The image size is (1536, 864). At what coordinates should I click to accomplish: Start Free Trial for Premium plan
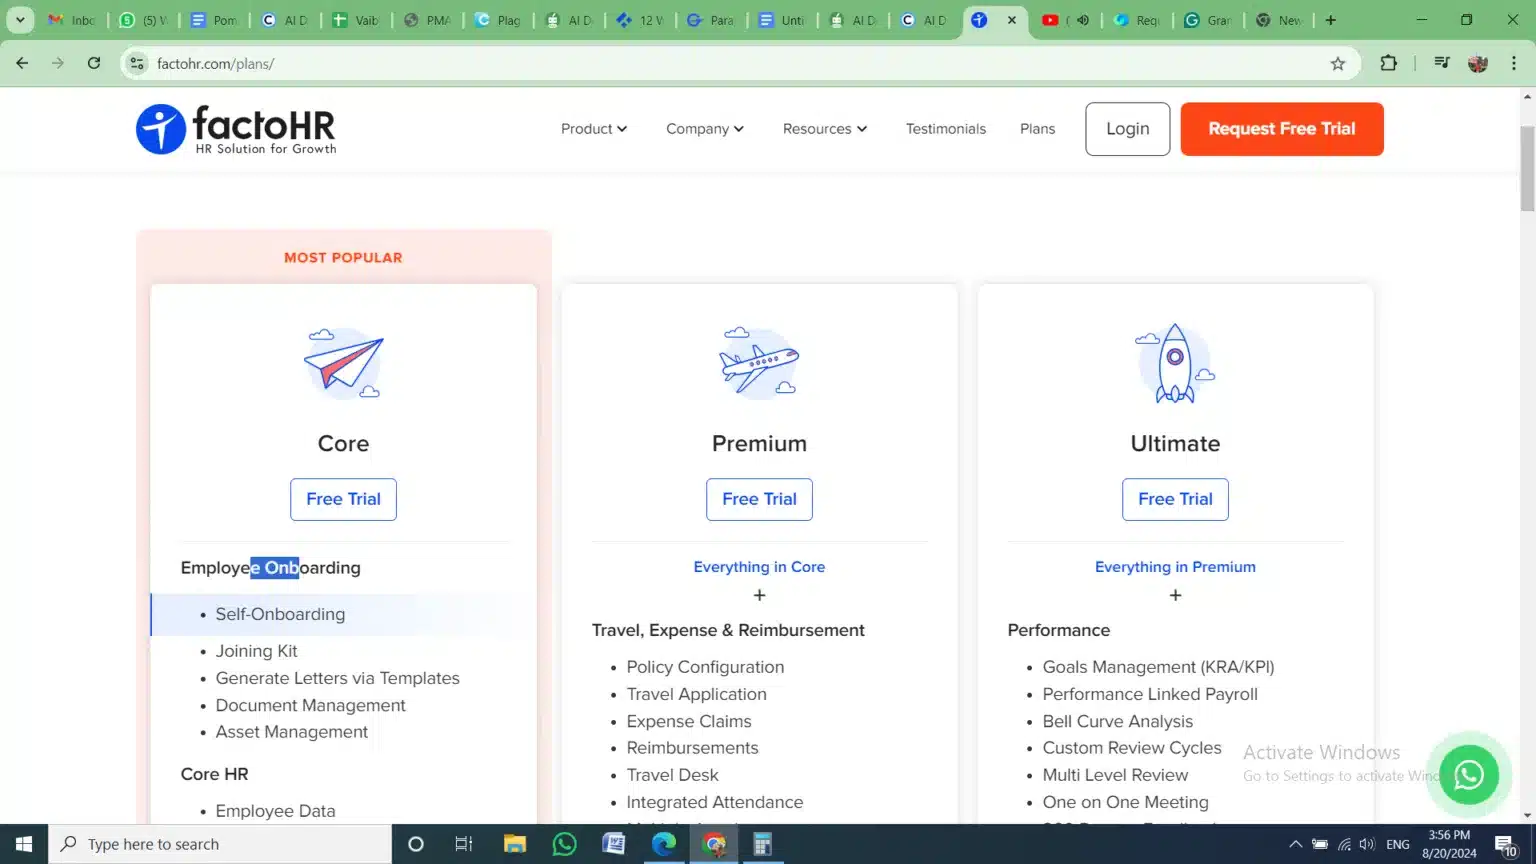tap(759, 499)
